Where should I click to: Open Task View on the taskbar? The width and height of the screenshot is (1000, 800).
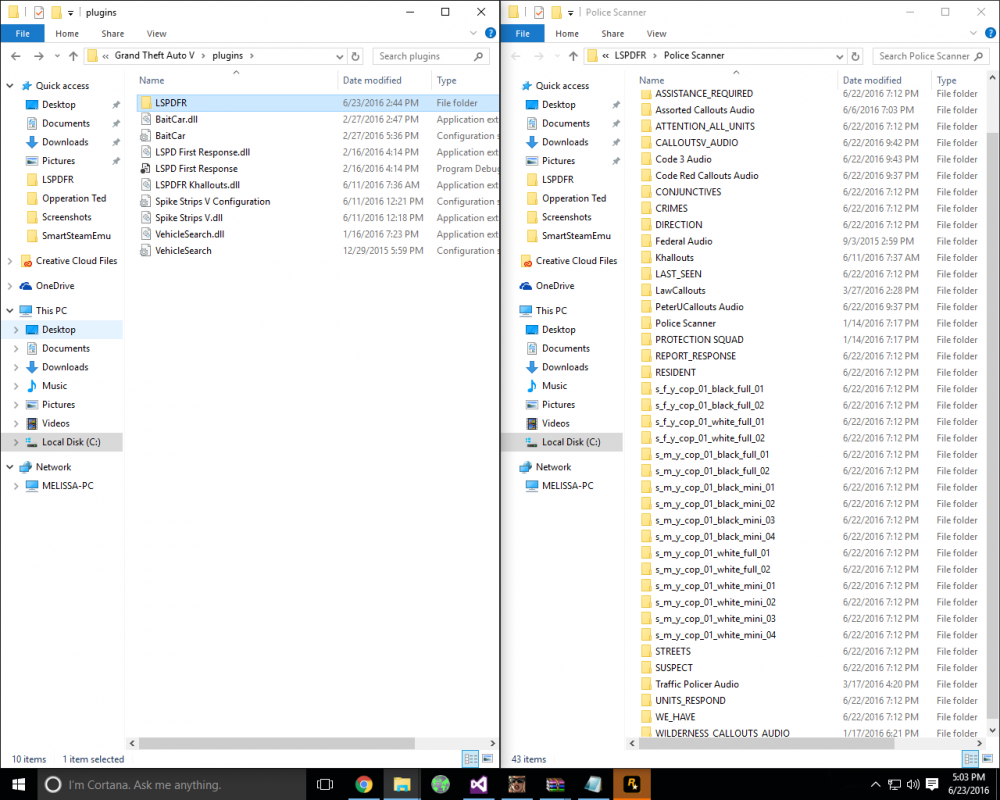pyautogui.click(x=325, y=784)
